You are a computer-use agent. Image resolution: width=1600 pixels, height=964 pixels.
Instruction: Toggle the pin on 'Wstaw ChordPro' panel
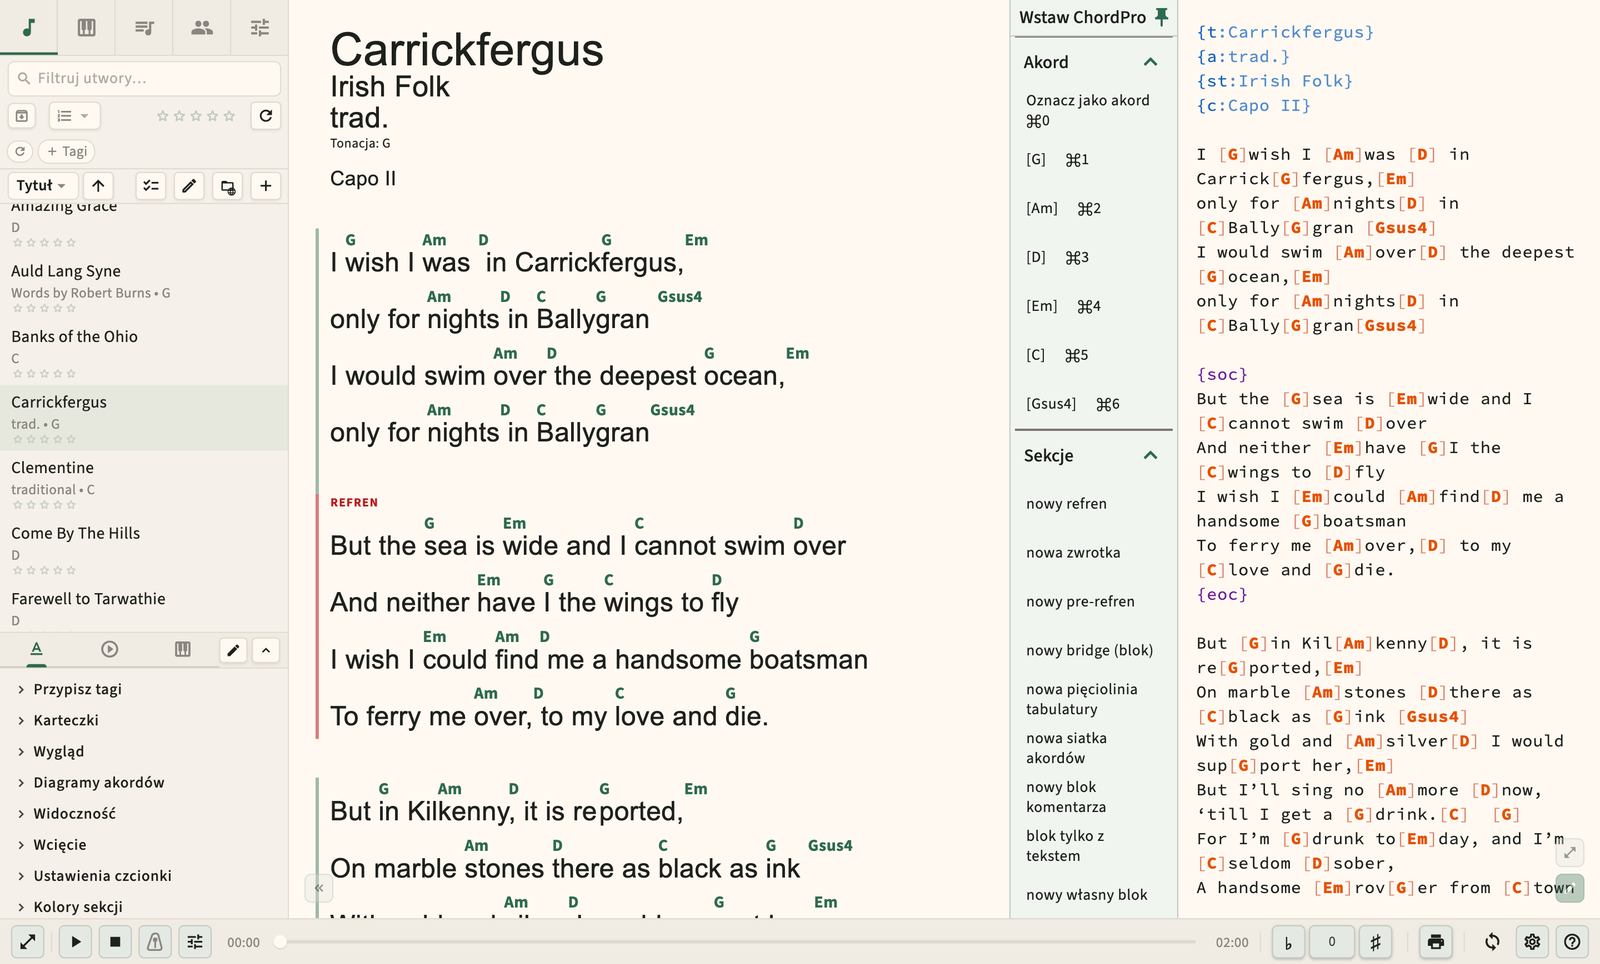(x=1161, y=17)
